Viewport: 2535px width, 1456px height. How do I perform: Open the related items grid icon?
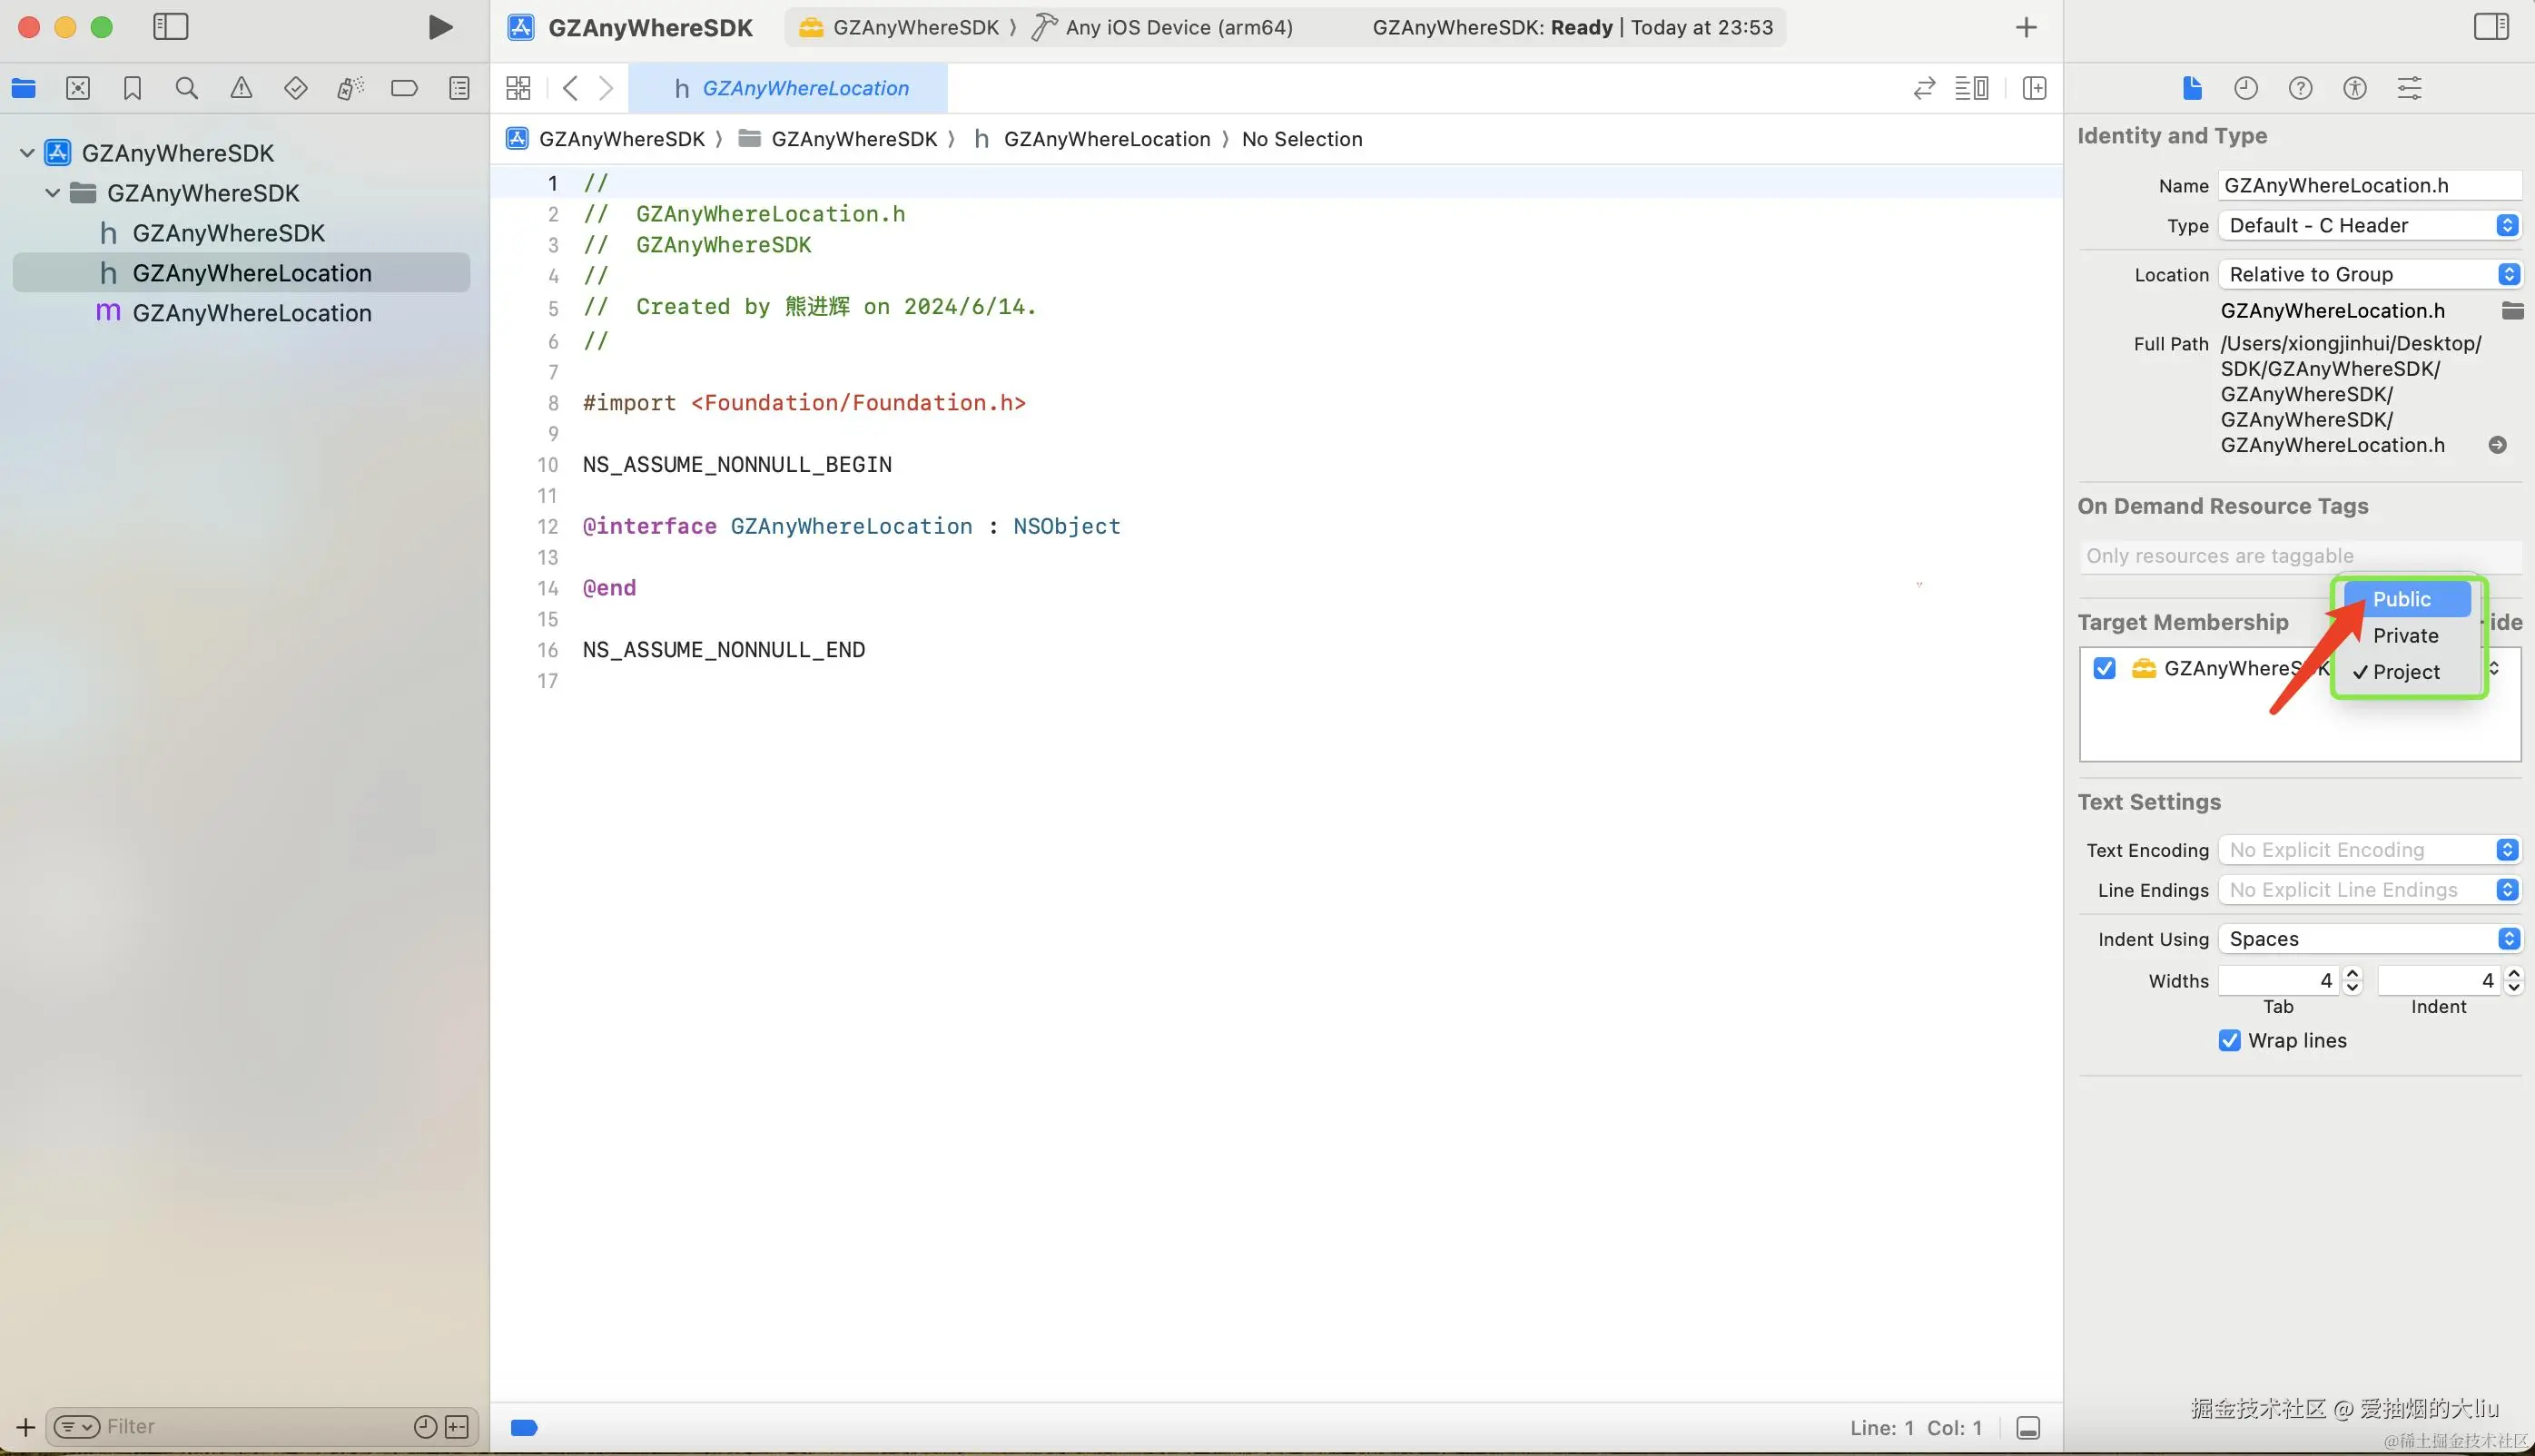(x=518, y=88)
